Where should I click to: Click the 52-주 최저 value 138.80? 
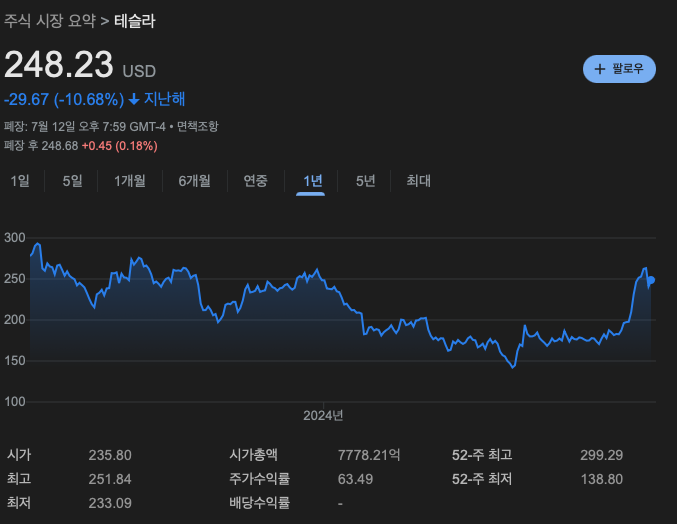[601, 479]
